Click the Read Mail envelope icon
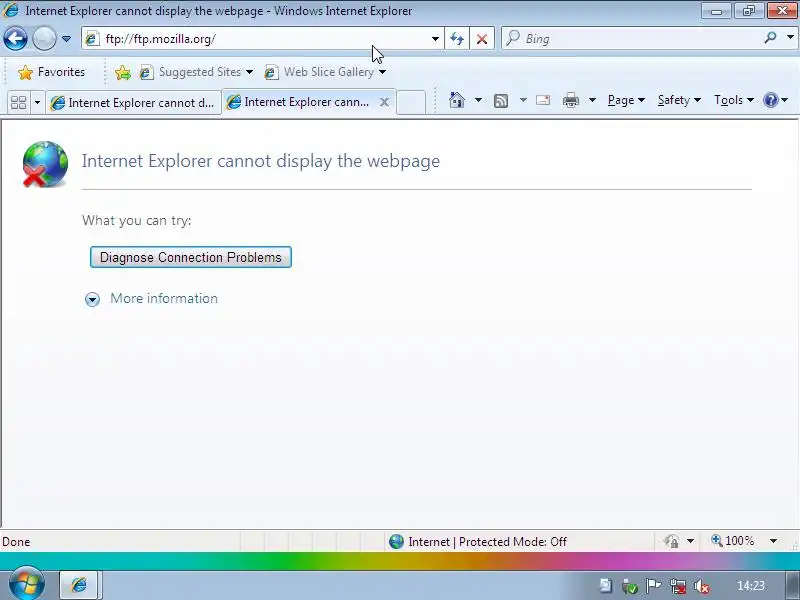The image size is (800, 600). pos(543,100)
